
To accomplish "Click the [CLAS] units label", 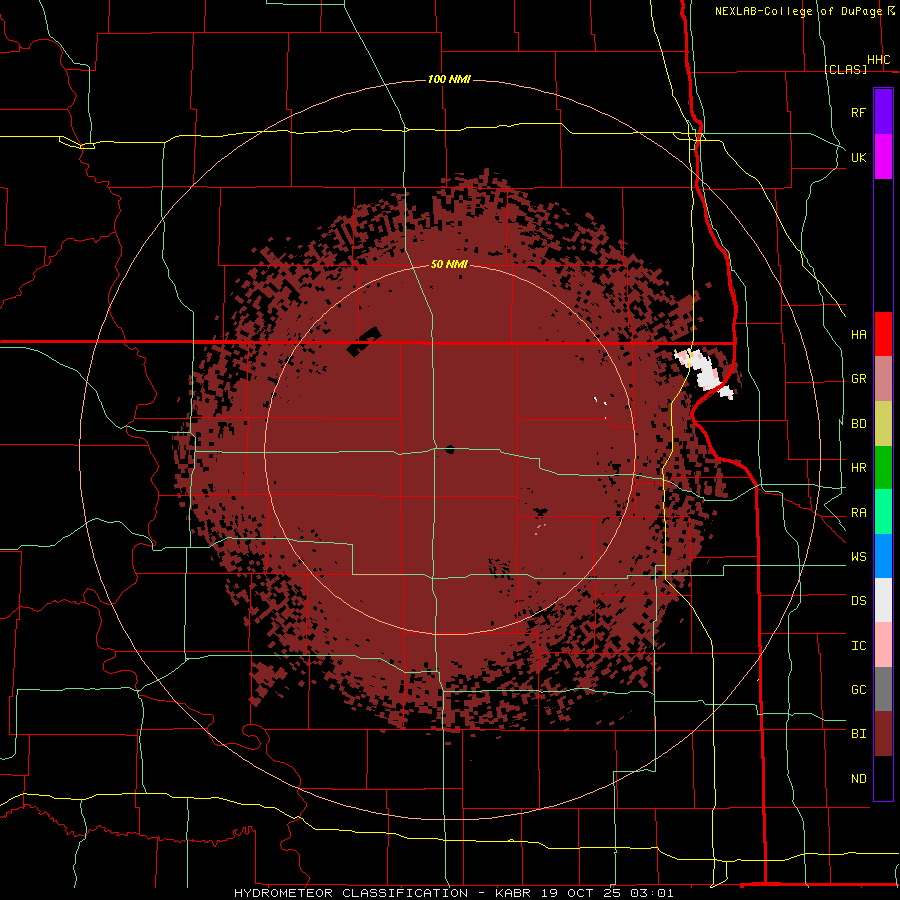I will pyautogui.click(x=846, y=69).
